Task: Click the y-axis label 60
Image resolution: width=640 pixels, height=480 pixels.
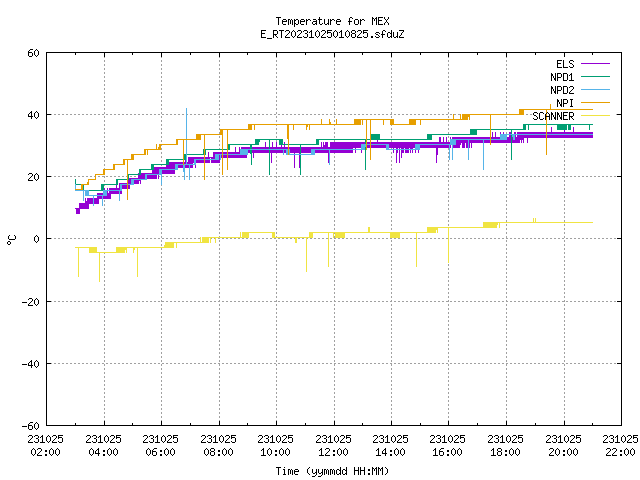Action: tap(33, 53)
